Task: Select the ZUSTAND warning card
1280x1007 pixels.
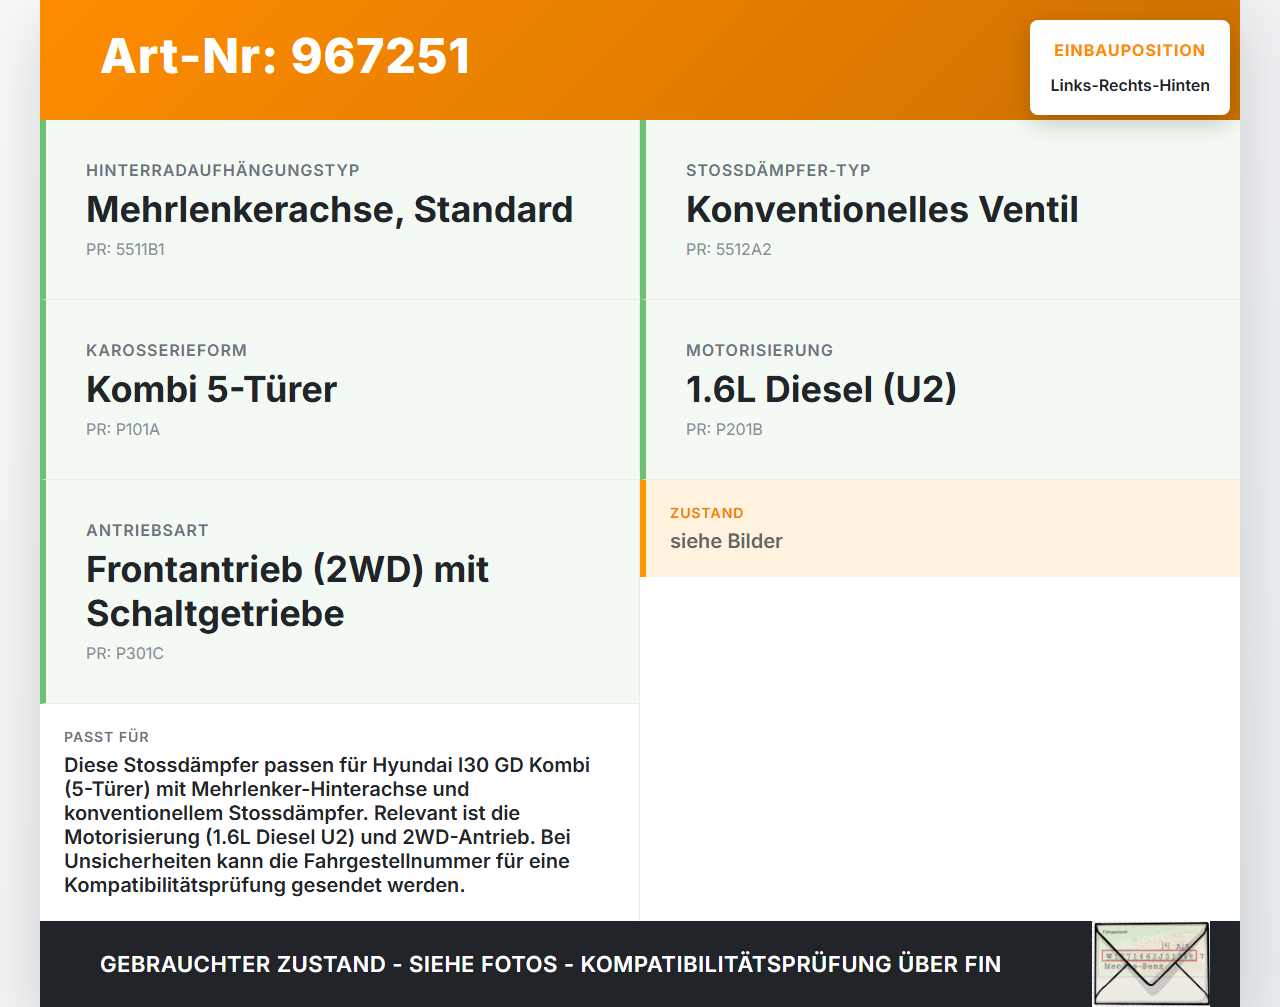Action: tap(940, 529)
